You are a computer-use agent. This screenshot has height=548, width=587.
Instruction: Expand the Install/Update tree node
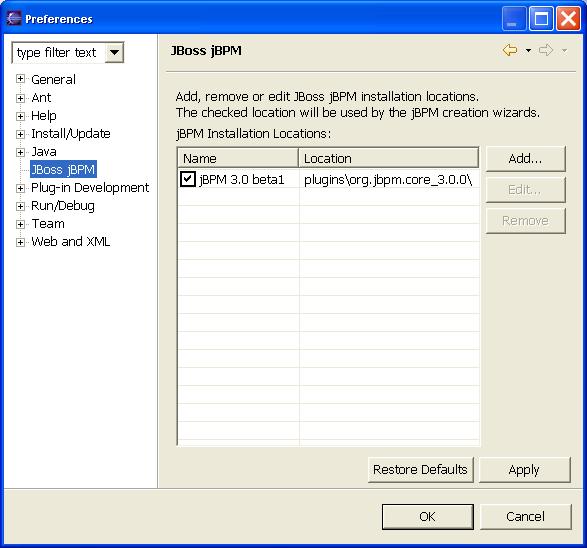point(20,134)
